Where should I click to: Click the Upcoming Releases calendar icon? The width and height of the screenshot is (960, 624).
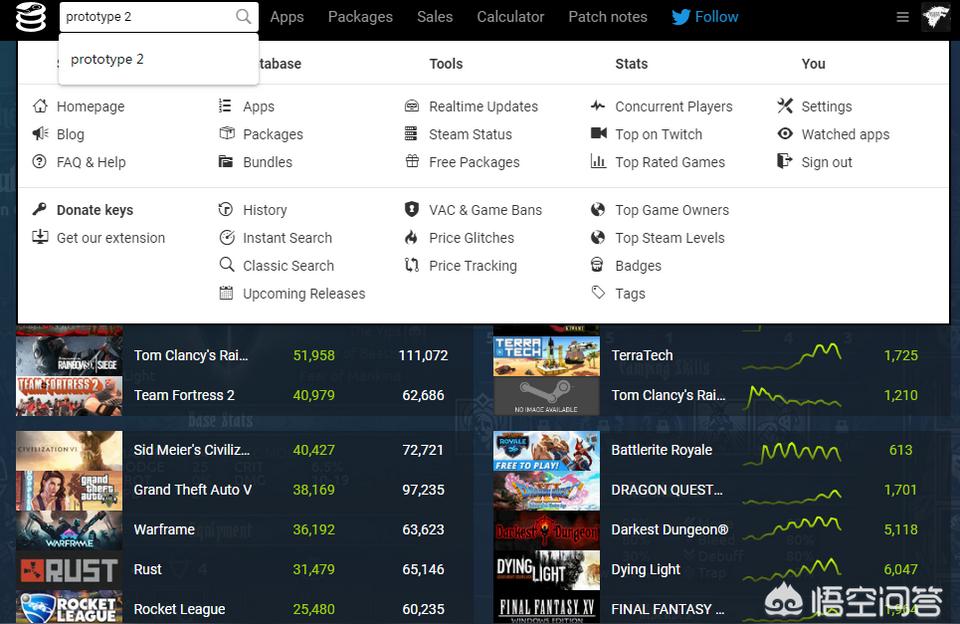227,293
